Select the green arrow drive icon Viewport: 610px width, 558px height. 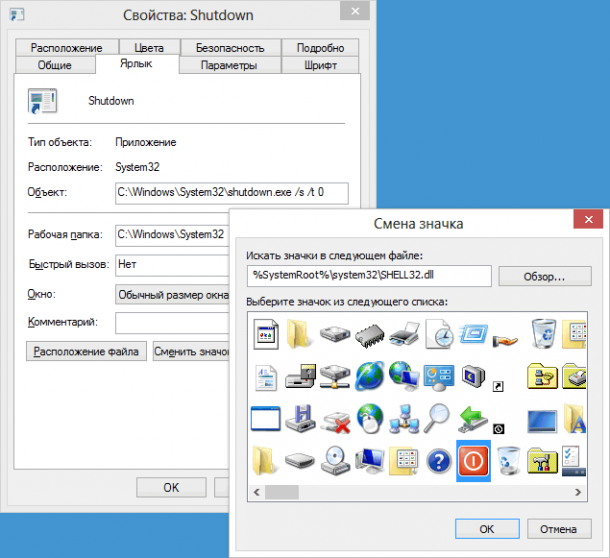coord(471,416)
